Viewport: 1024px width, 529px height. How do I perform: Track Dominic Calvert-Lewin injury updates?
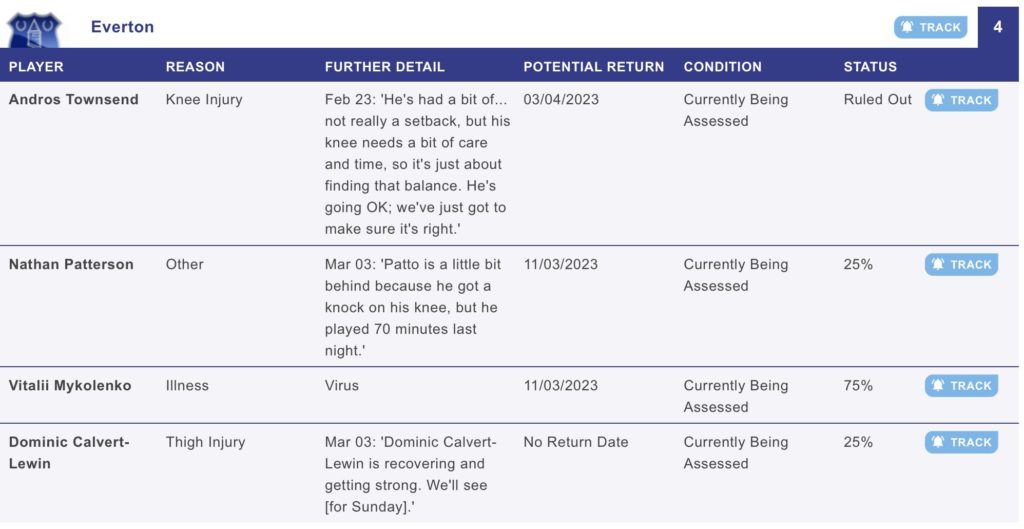point(961,442)
